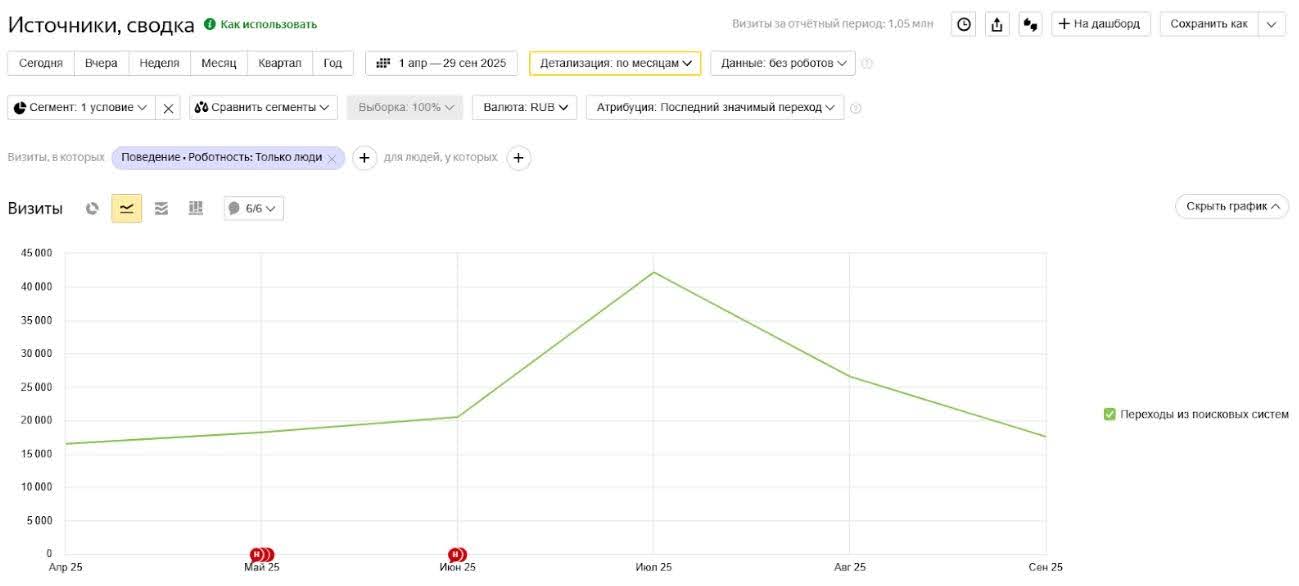Open 'Детализация: по месяцам' dropdown
Viewport: 1299px width, 586px height.
615,63
